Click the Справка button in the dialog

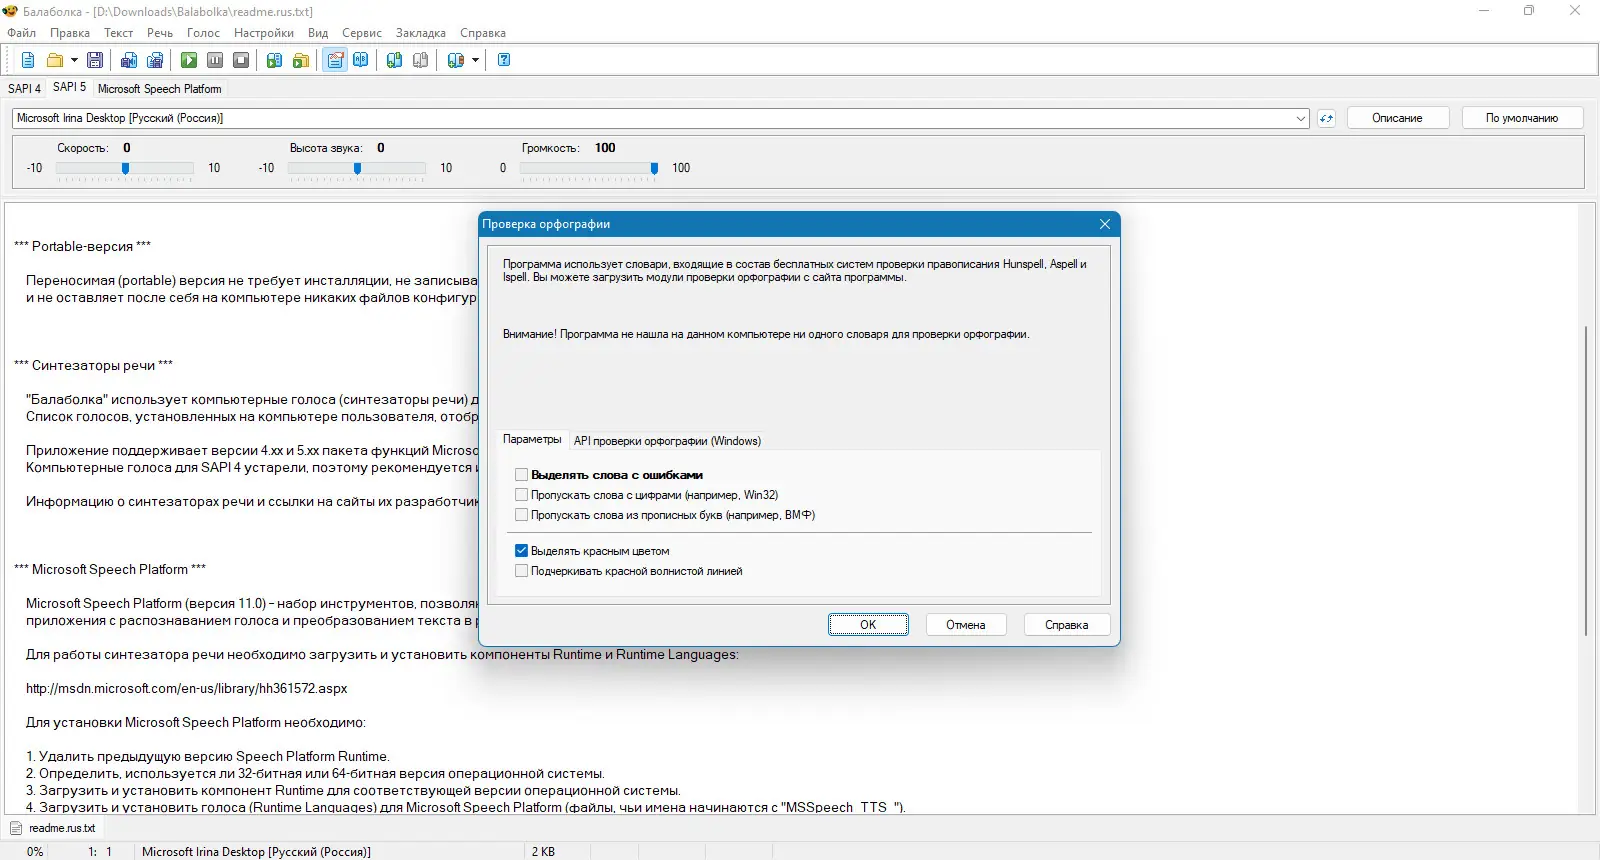(1066, 625)
